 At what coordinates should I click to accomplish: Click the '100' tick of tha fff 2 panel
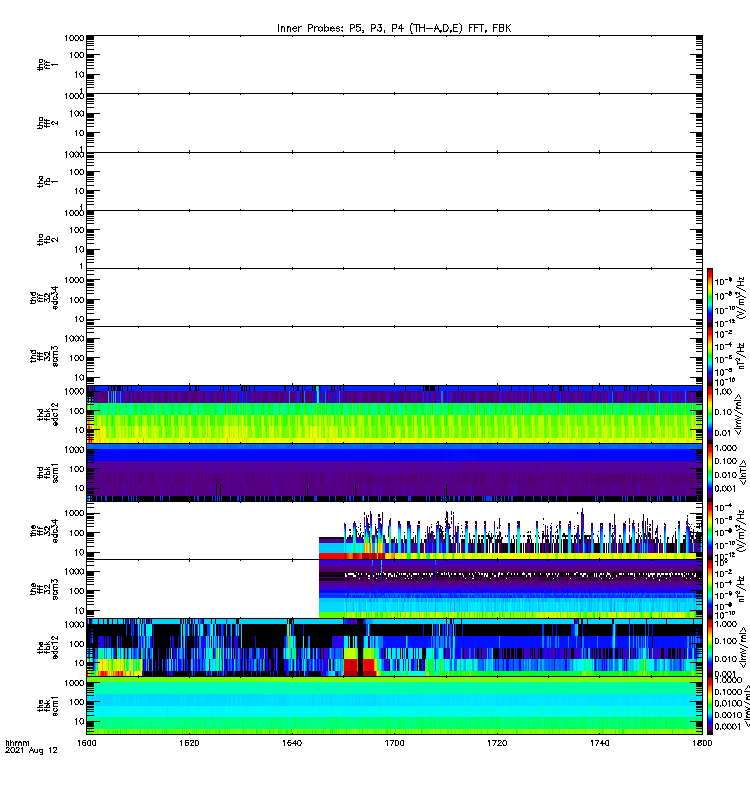[77, 113]
